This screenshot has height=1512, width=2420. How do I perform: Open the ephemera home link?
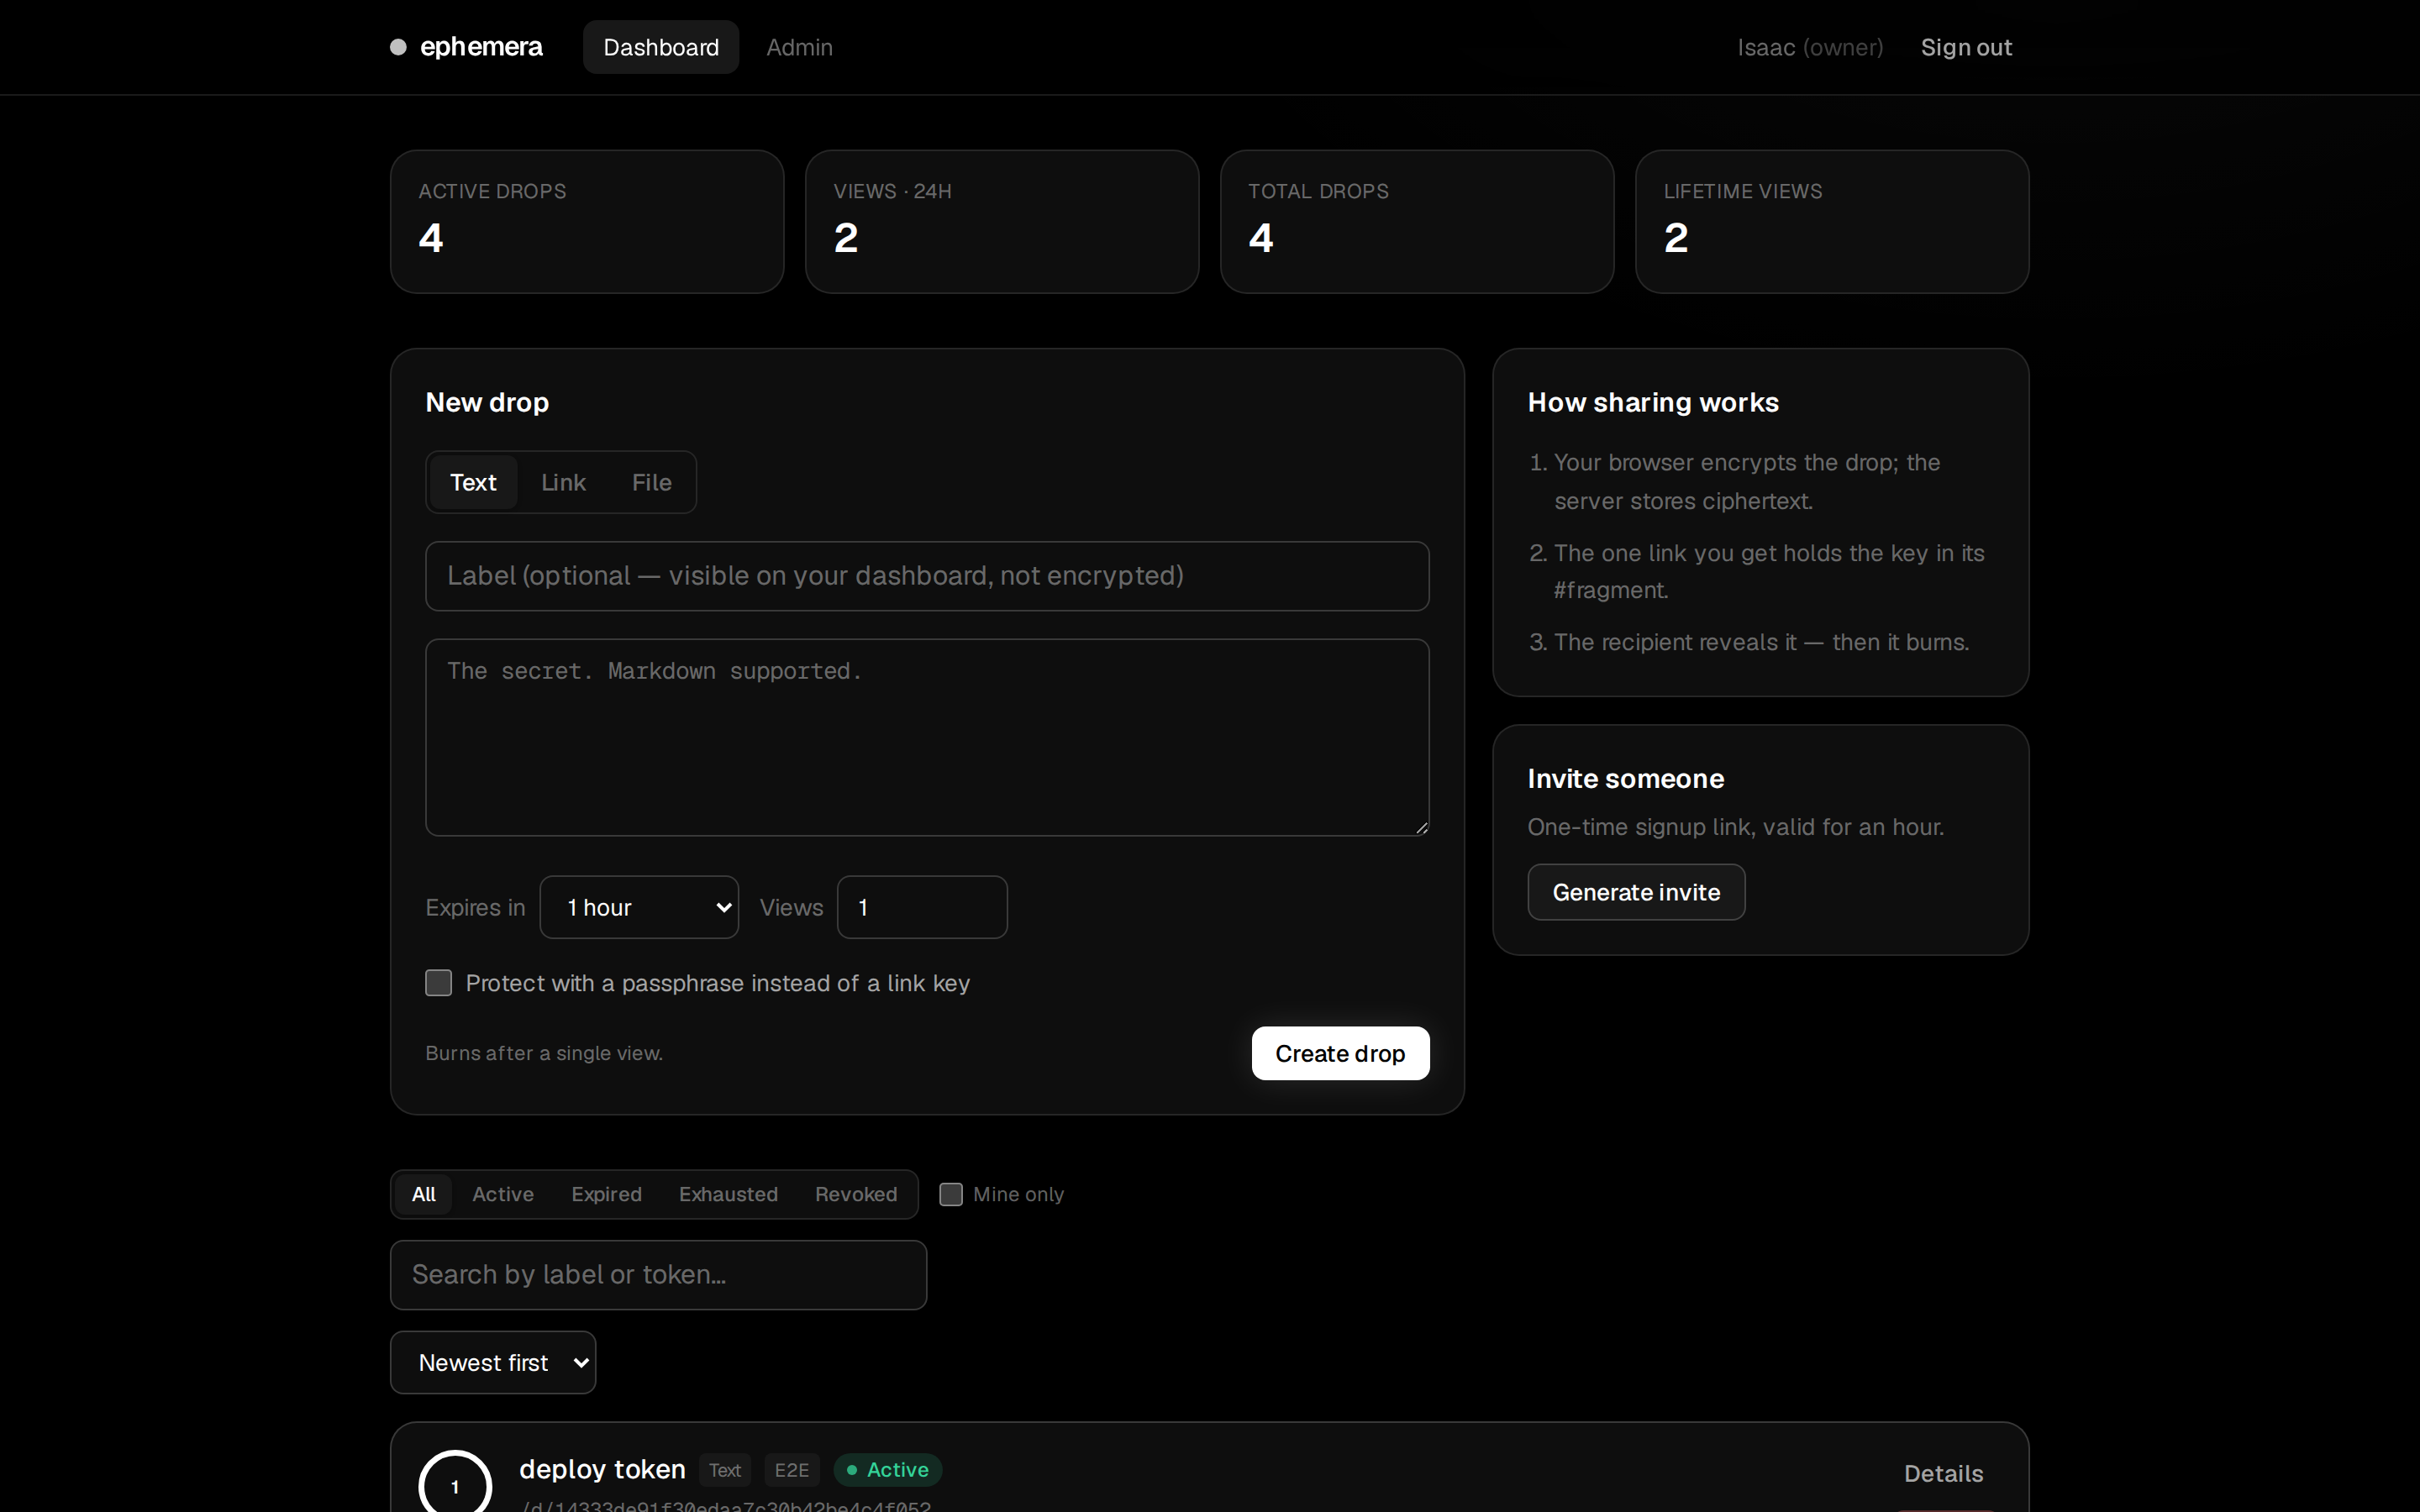(467, 47)
